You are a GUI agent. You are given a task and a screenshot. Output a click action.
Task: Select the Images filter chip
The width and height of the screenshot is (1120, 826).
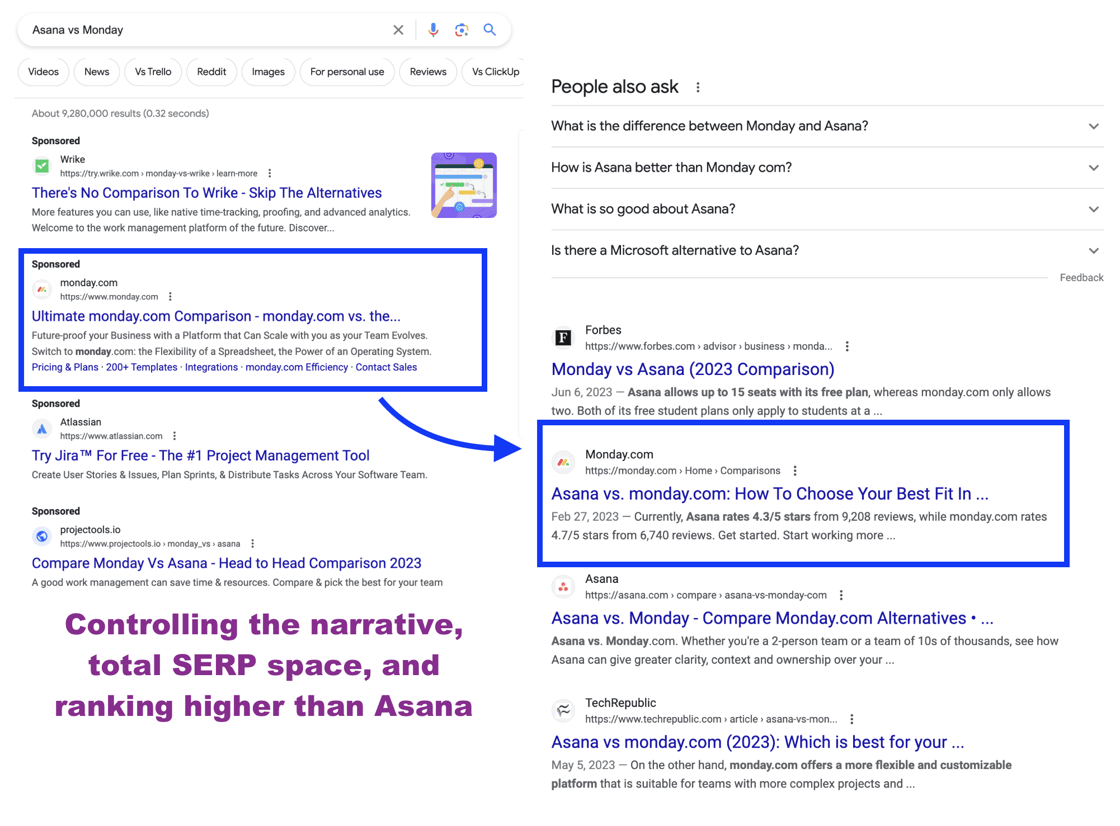click(268, 72)
